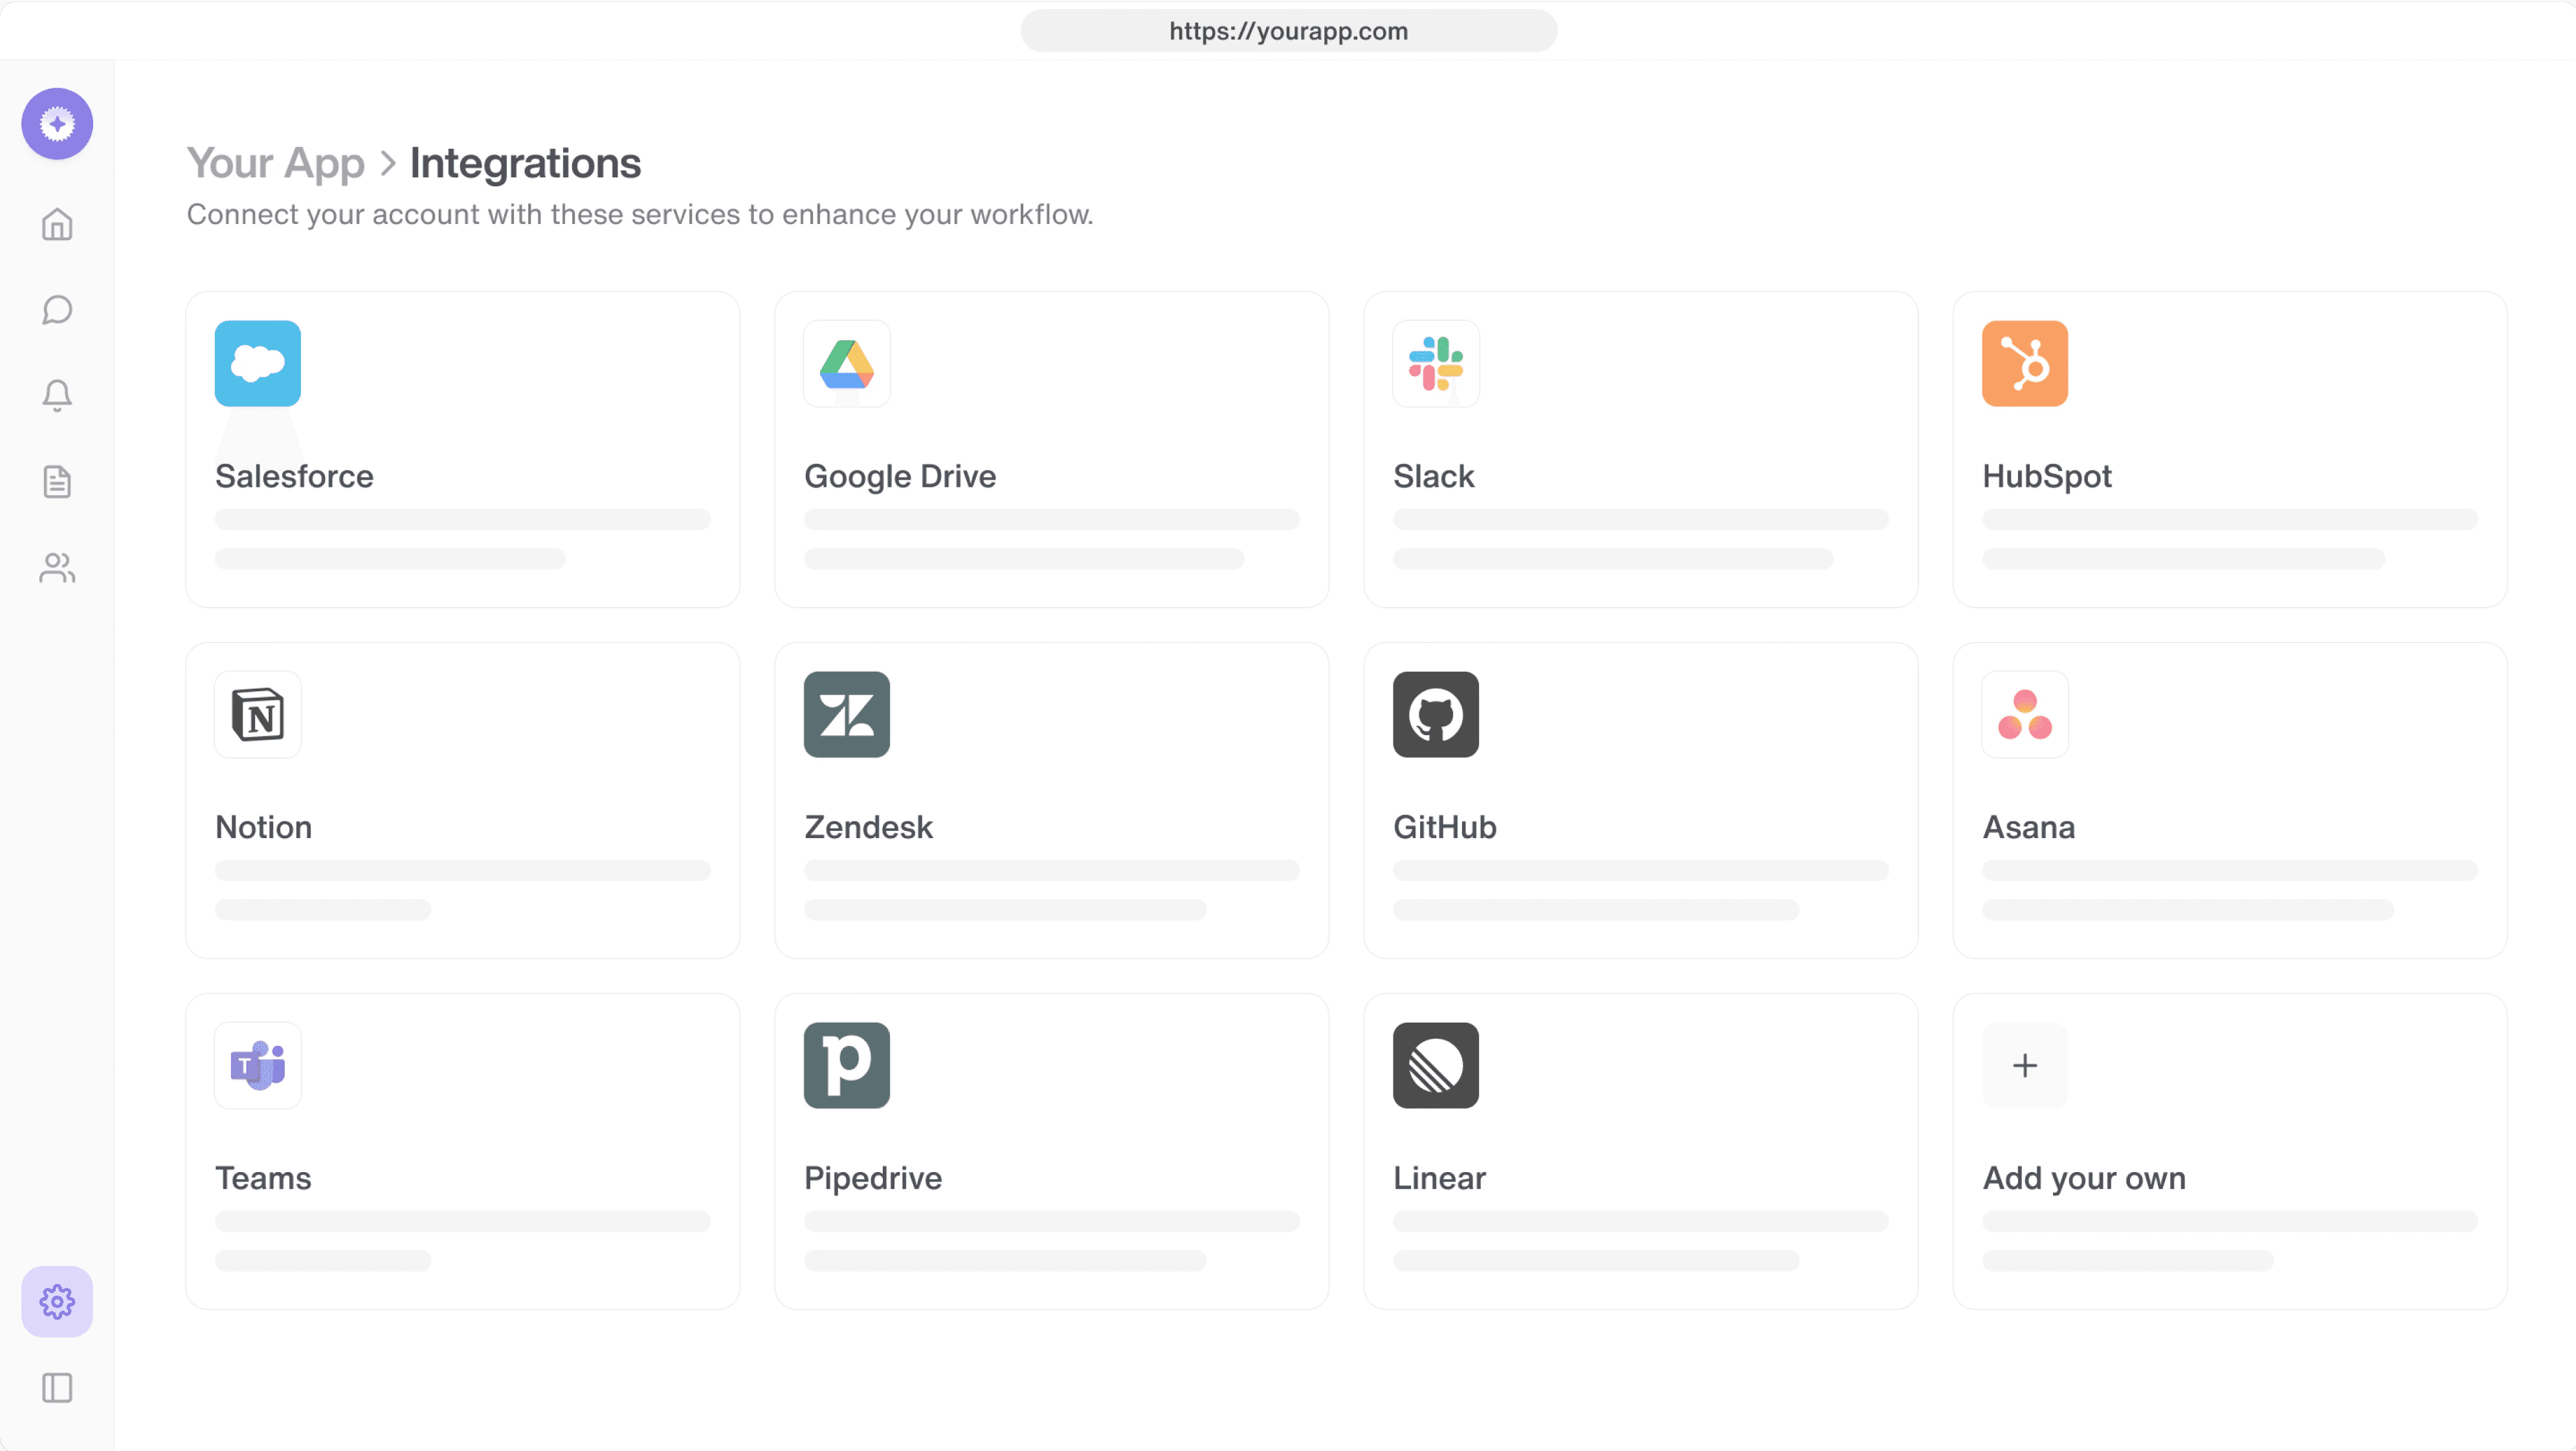Click the Google Drive icon
This screenshot has width=2576, height=1451.
[x=847, y=364]
